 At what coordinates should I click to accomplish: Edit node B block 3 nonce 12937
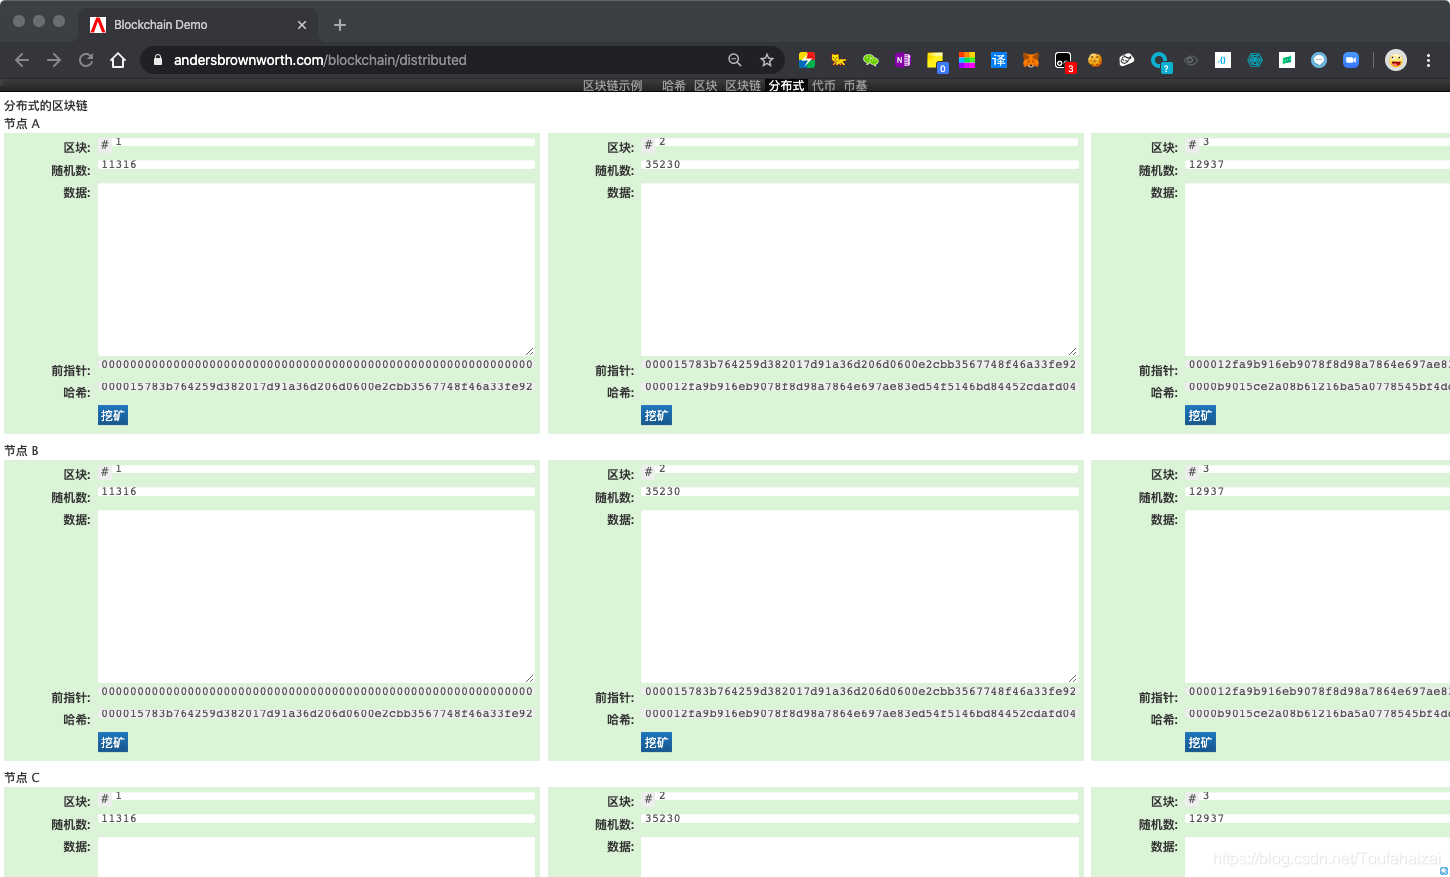1317,491
